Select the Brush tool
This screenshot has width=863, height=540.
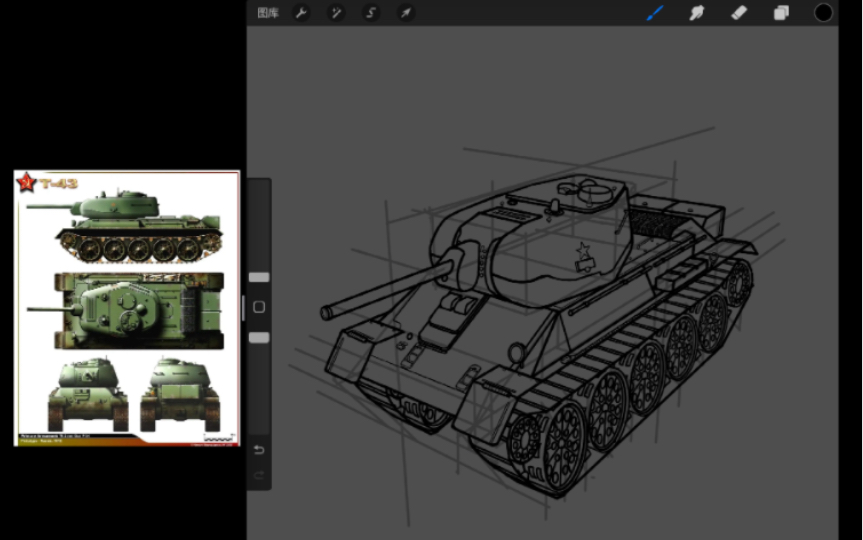pyautogui.click(x=655, y=13)
